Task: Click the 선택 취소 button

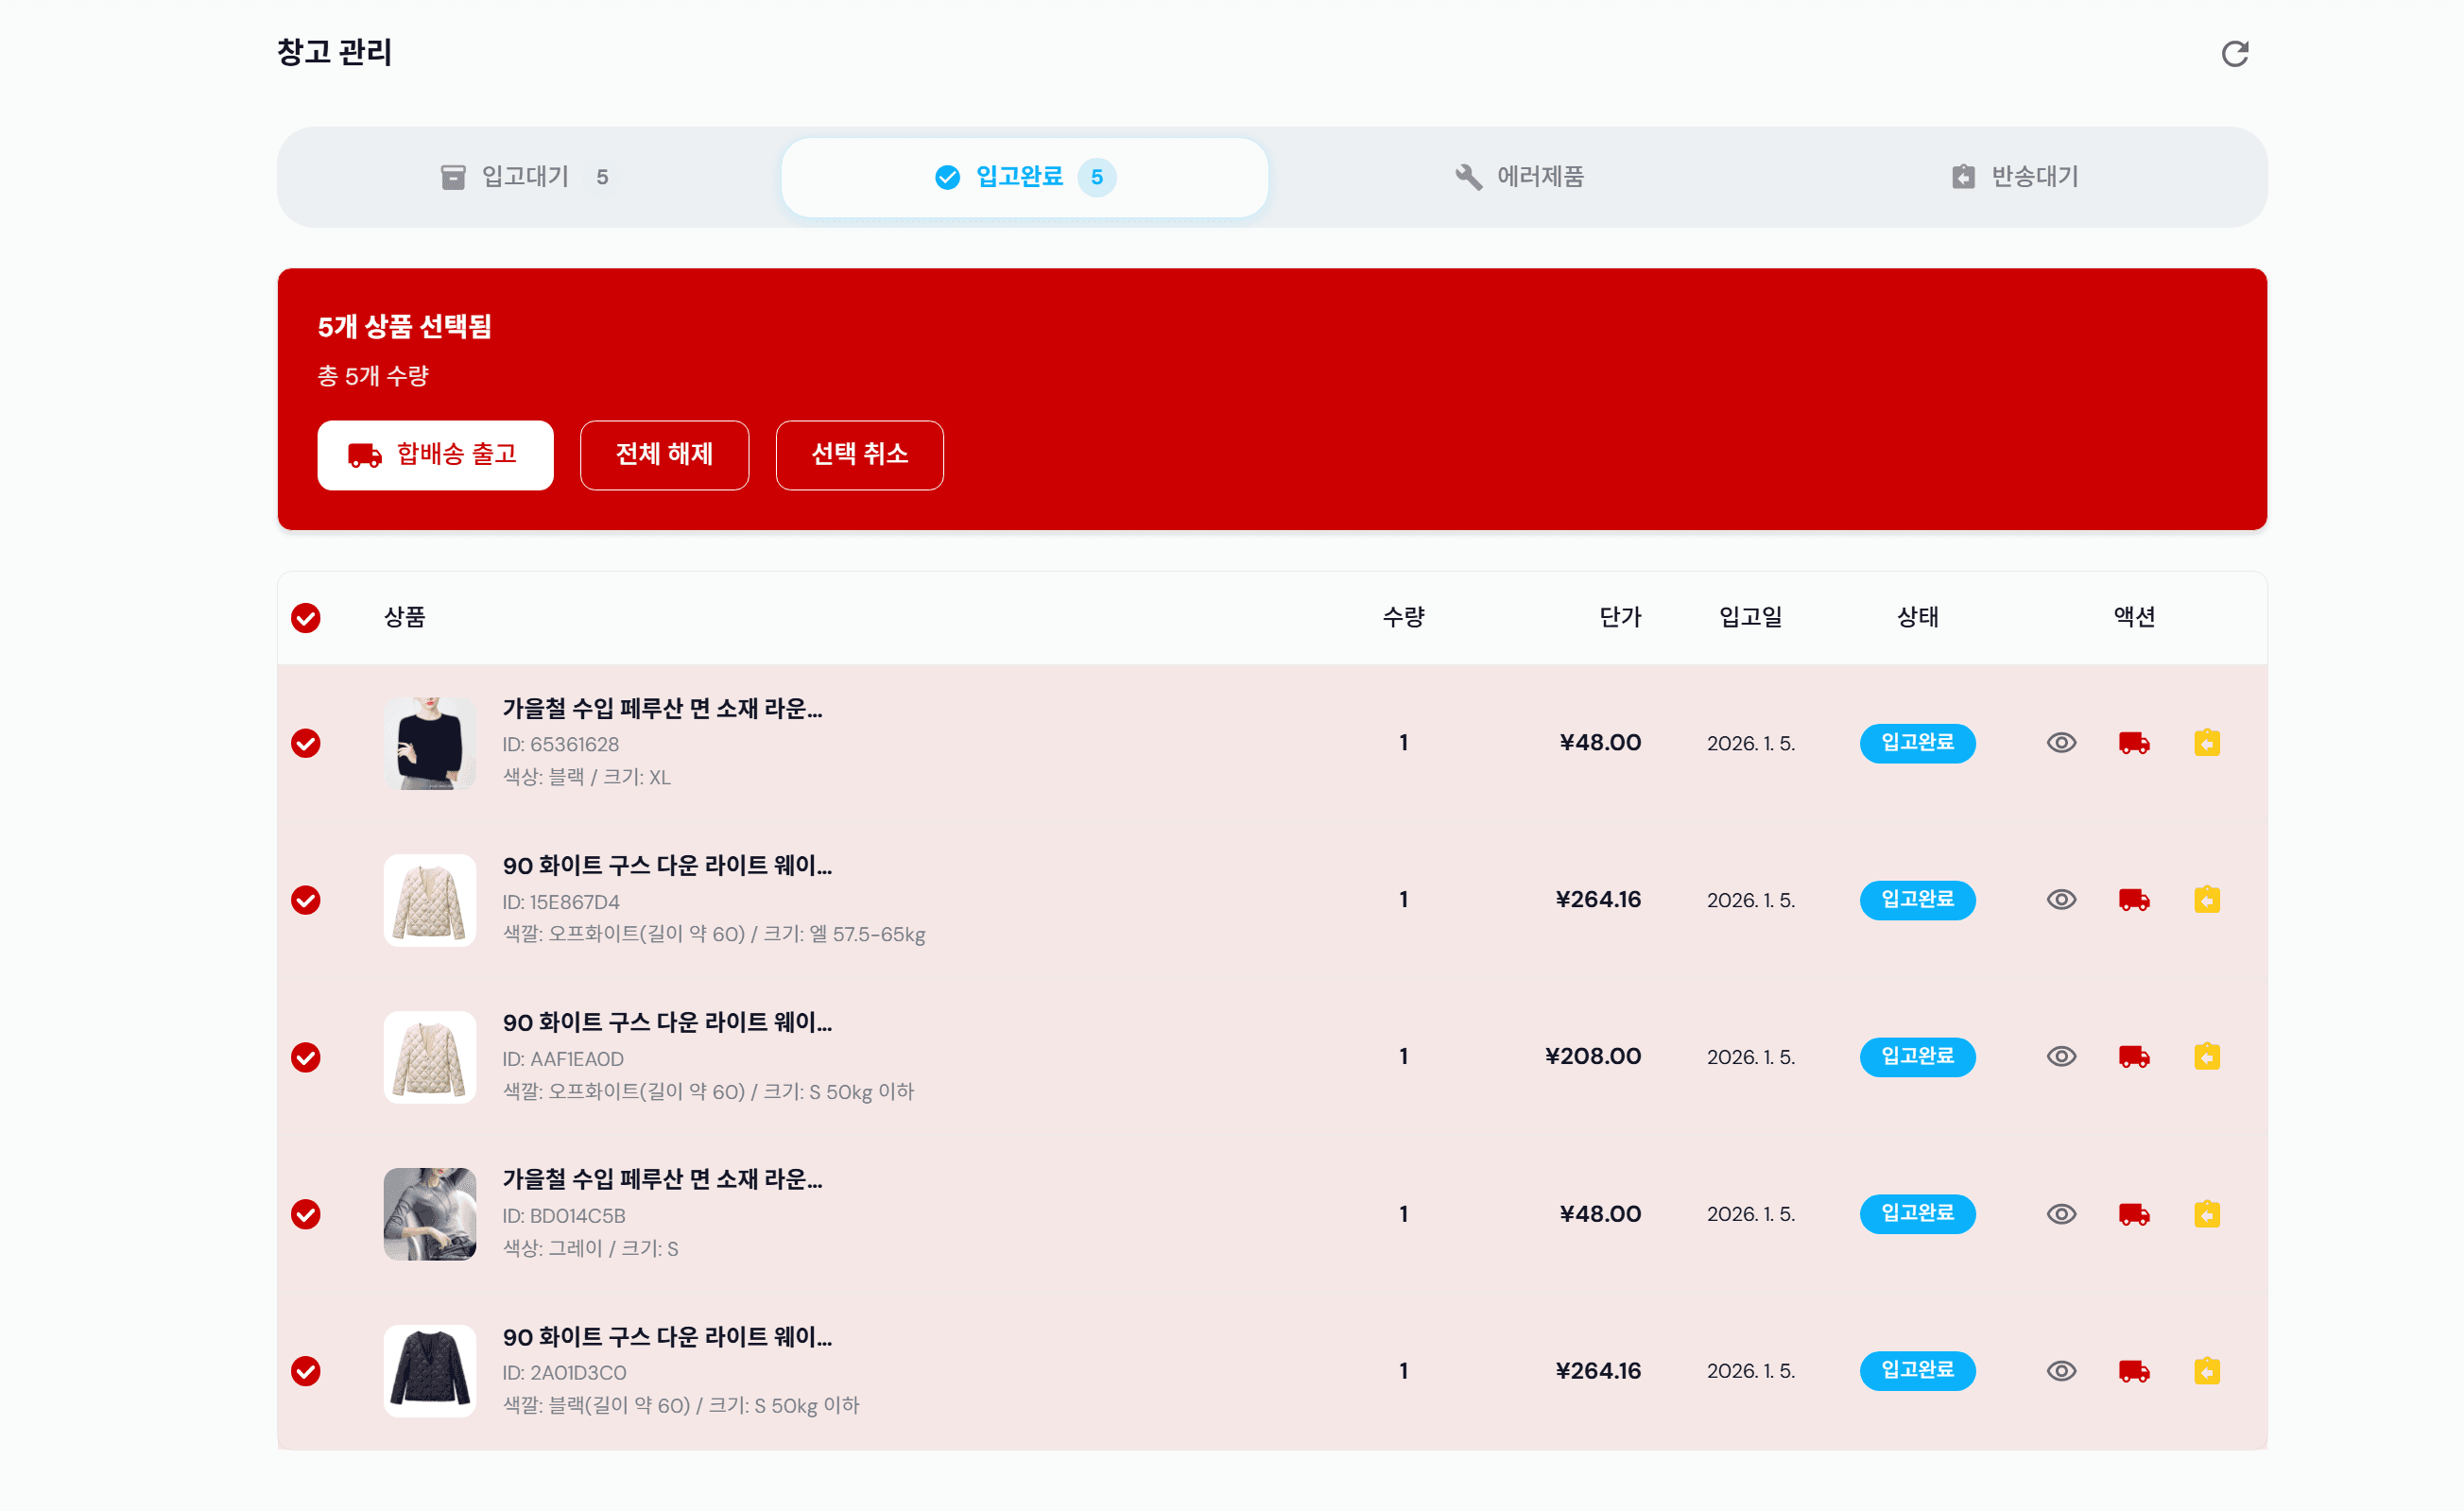Action: [858, 455]
